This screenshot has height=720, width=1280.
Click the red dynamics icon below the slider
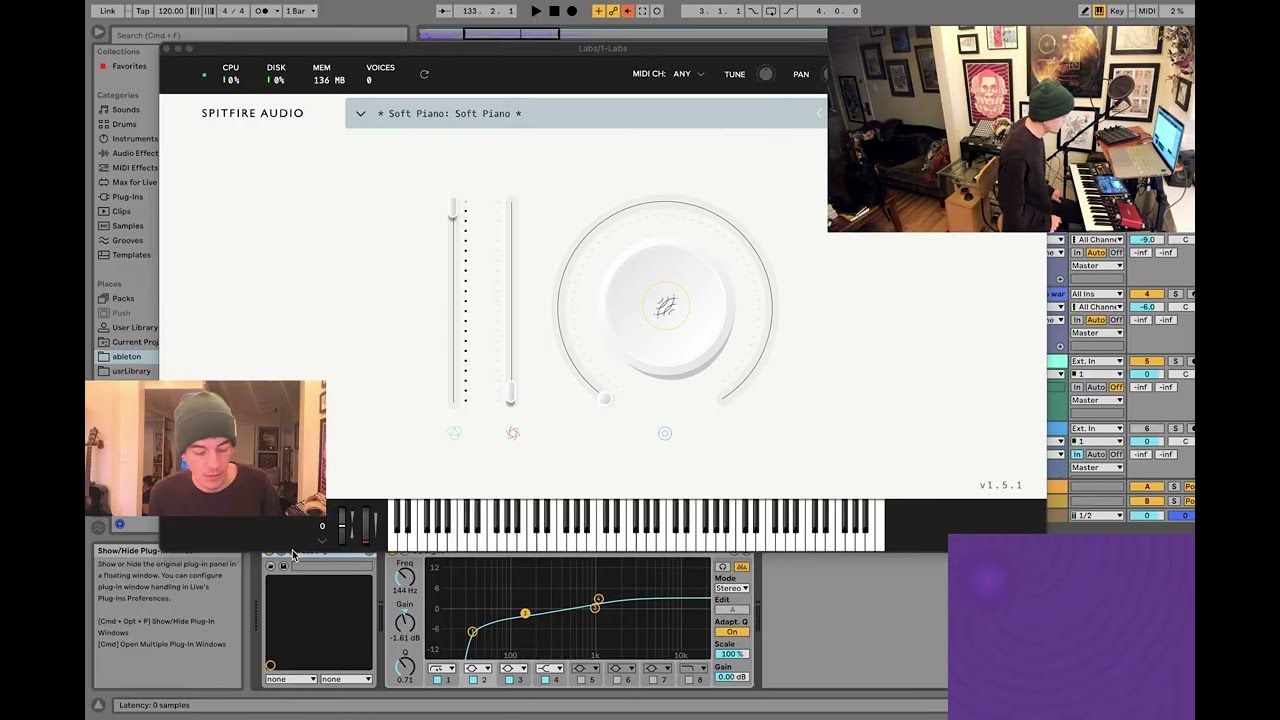coord(512,433)
